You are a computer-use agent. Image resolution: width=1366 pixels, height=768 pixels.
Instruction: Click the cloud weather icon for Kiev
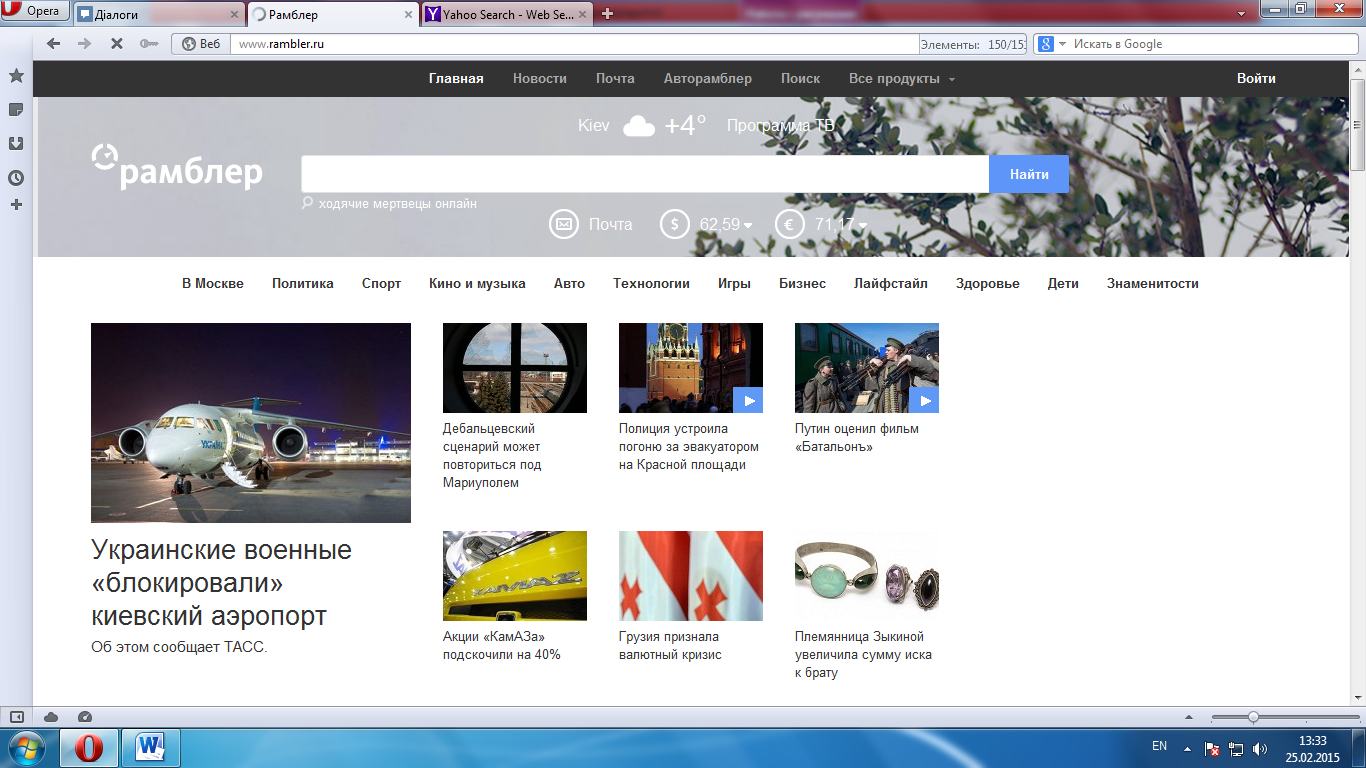(639, 126)
